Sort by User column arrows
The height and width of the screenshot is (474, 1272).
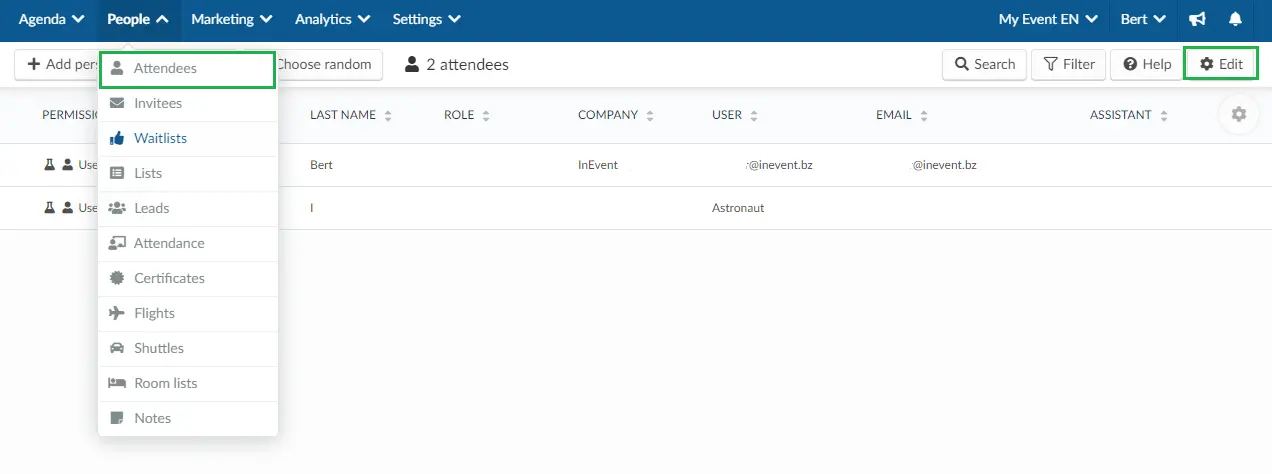click(754, 116)
